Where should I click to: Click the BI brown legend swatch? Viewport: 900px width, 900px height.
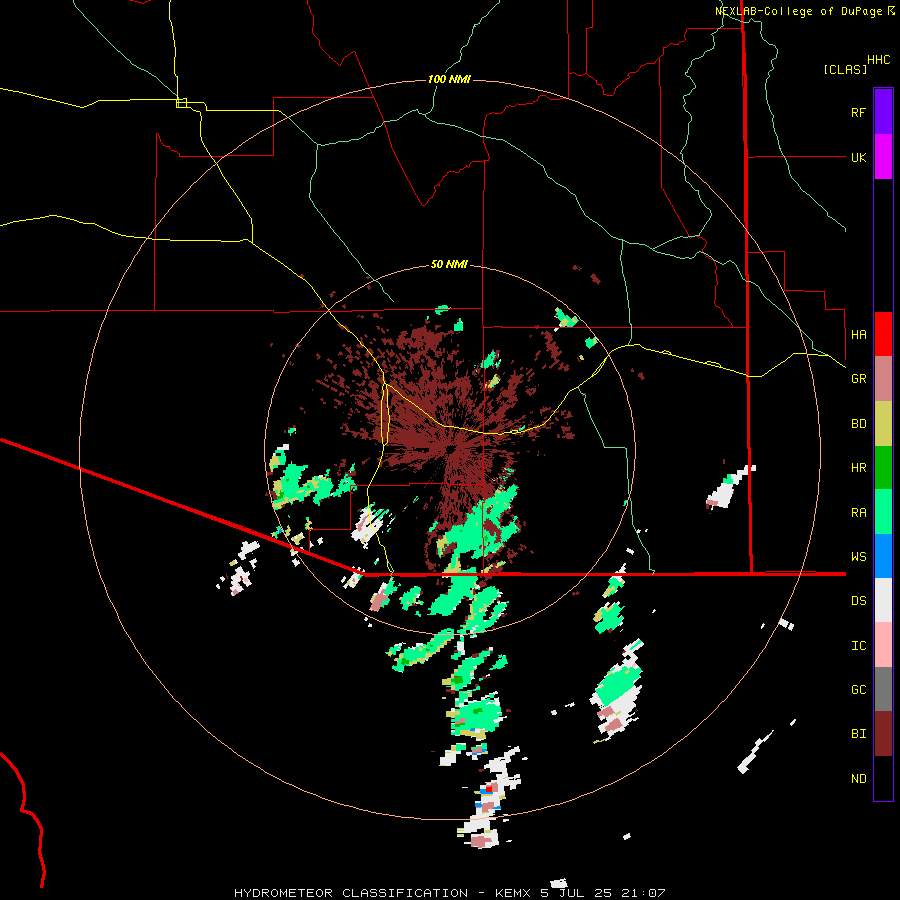(x=883, y=734)
